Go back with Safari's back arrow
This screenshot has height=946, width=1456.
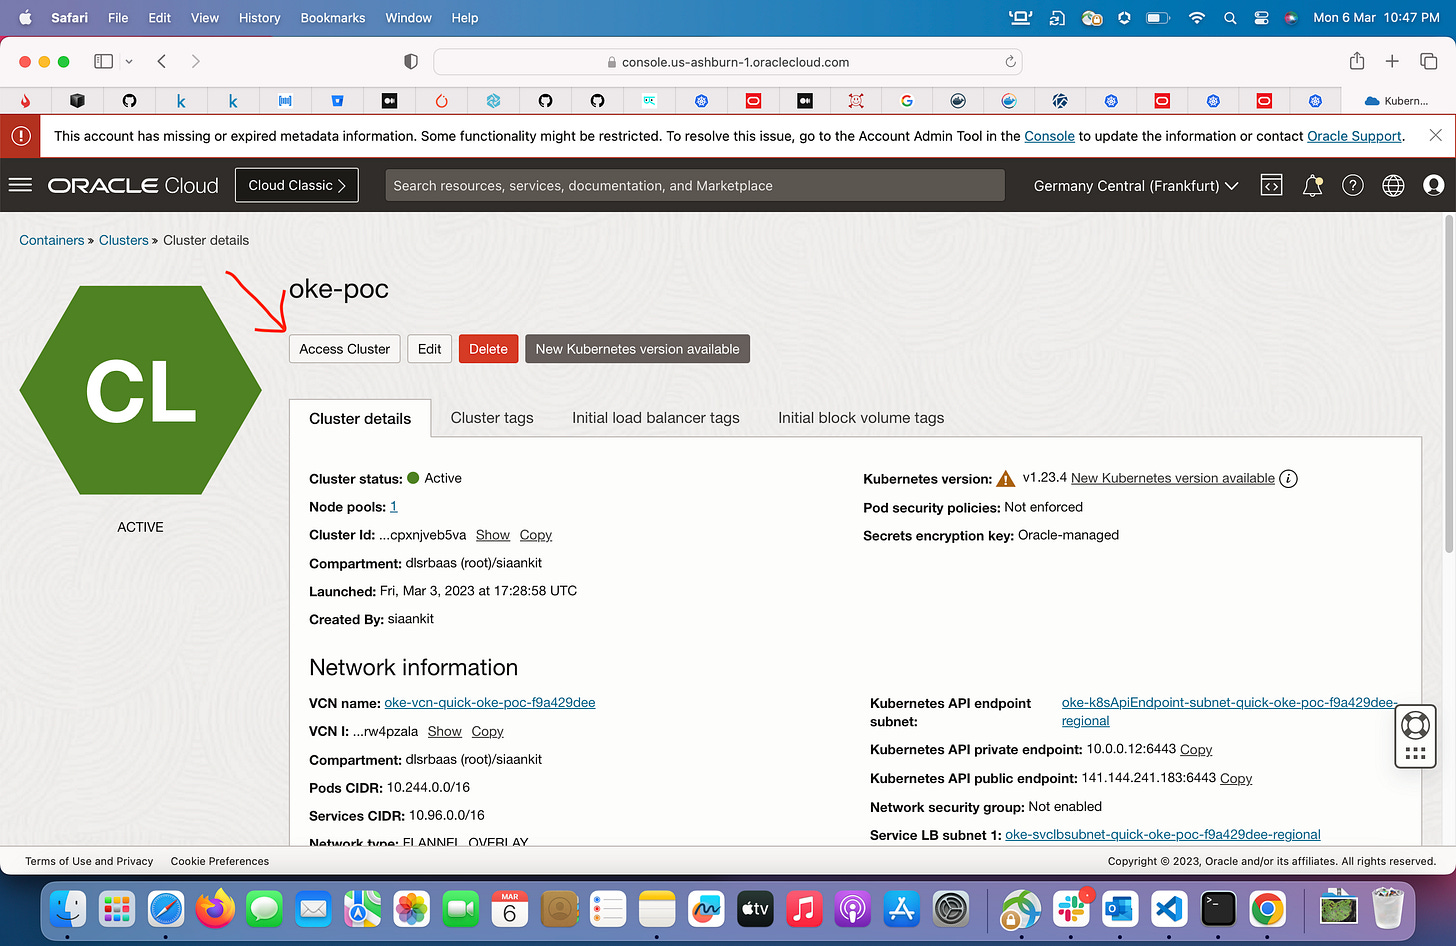click(x=162, y=61)
